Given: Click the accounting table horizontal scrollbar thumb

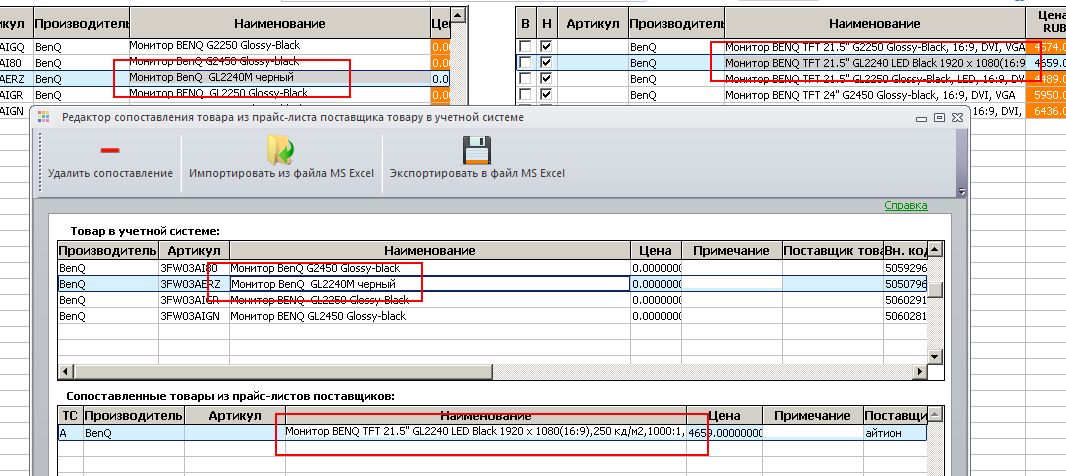Looking at the screenshot, I should coord(283,372).
